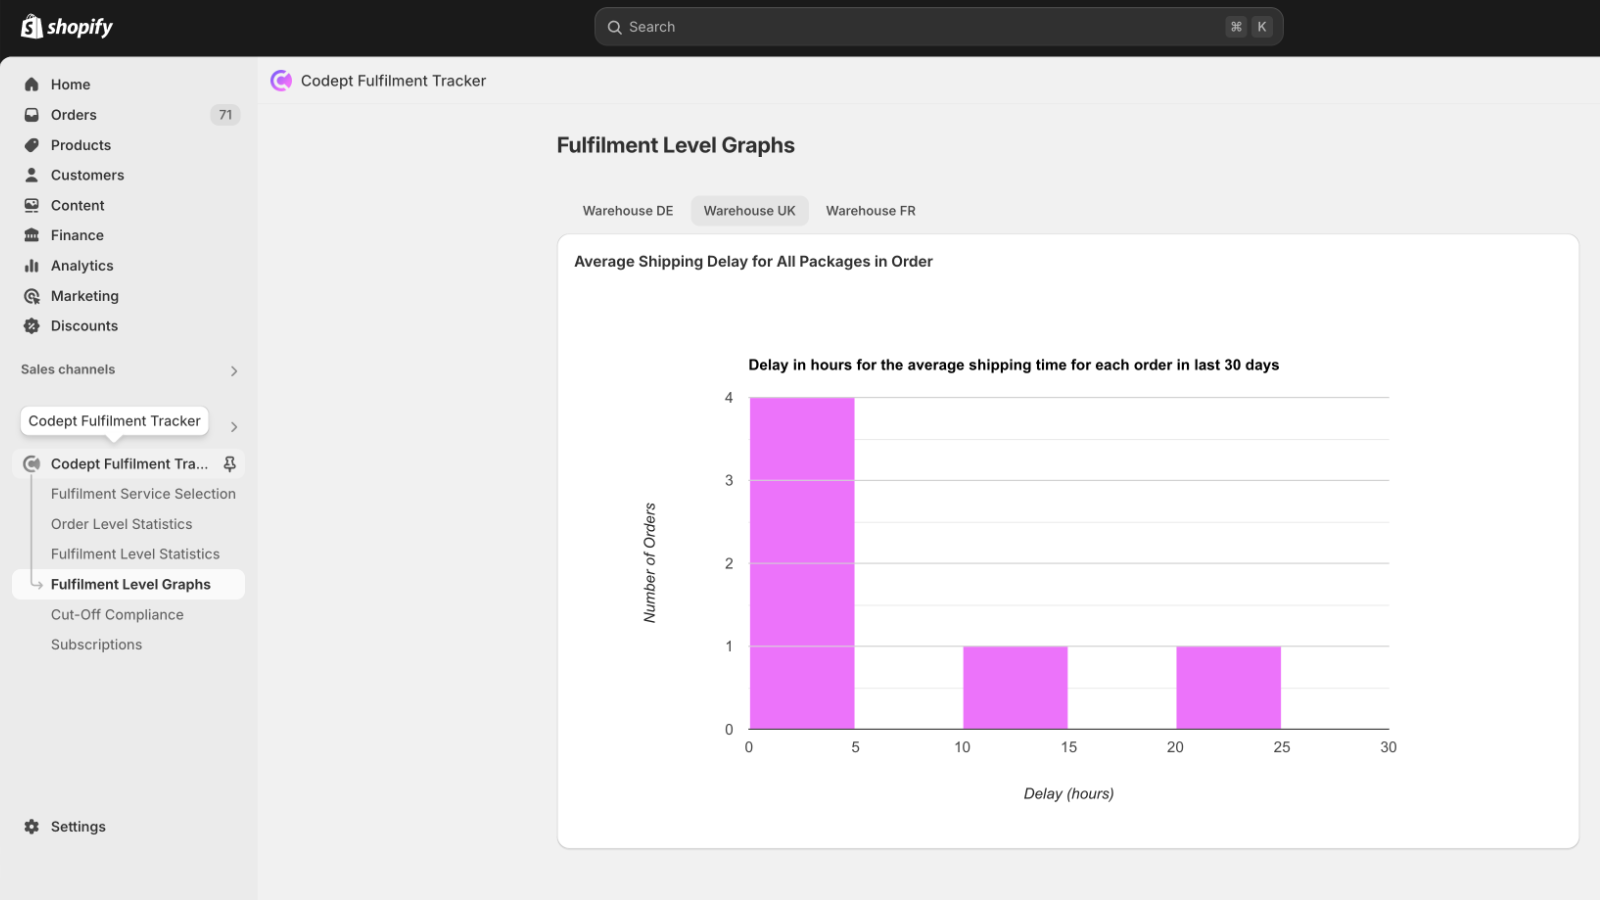Click the Orders icon in the sidebar
The height and width of the screenshot is (900, 1600).
31,114
